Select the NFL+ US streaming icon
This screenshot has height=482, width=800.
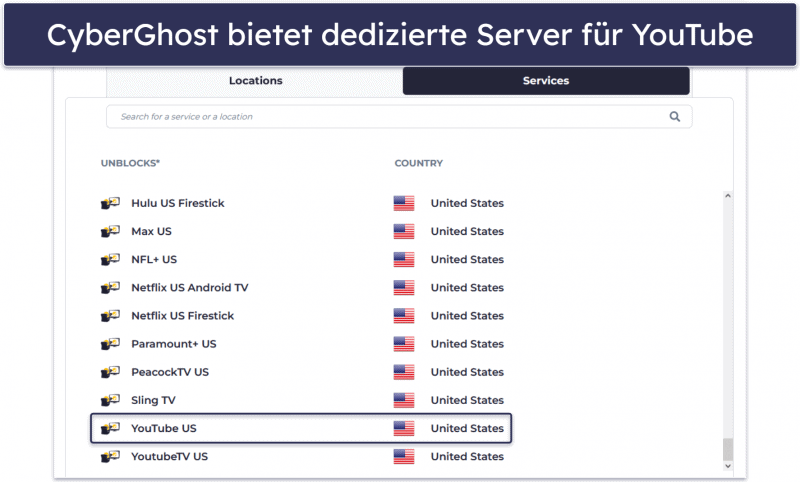click(x=110, y=259)
